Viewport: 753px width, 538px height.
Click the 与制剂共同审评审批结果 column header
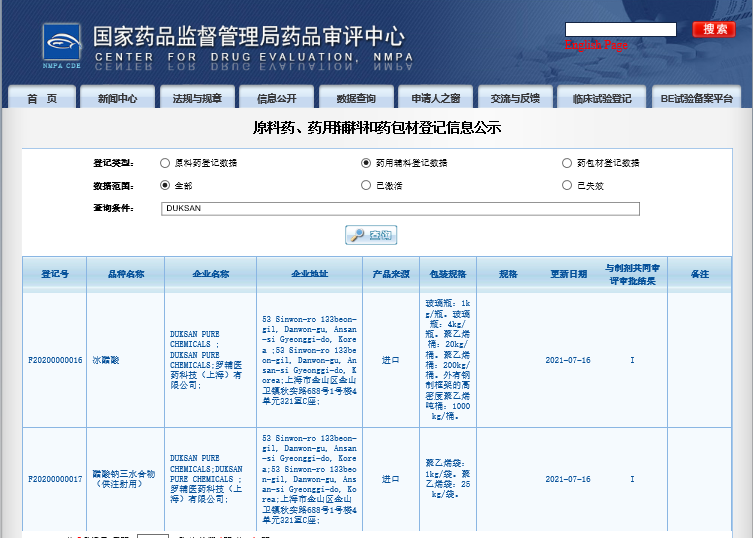(x=632, y=274)
